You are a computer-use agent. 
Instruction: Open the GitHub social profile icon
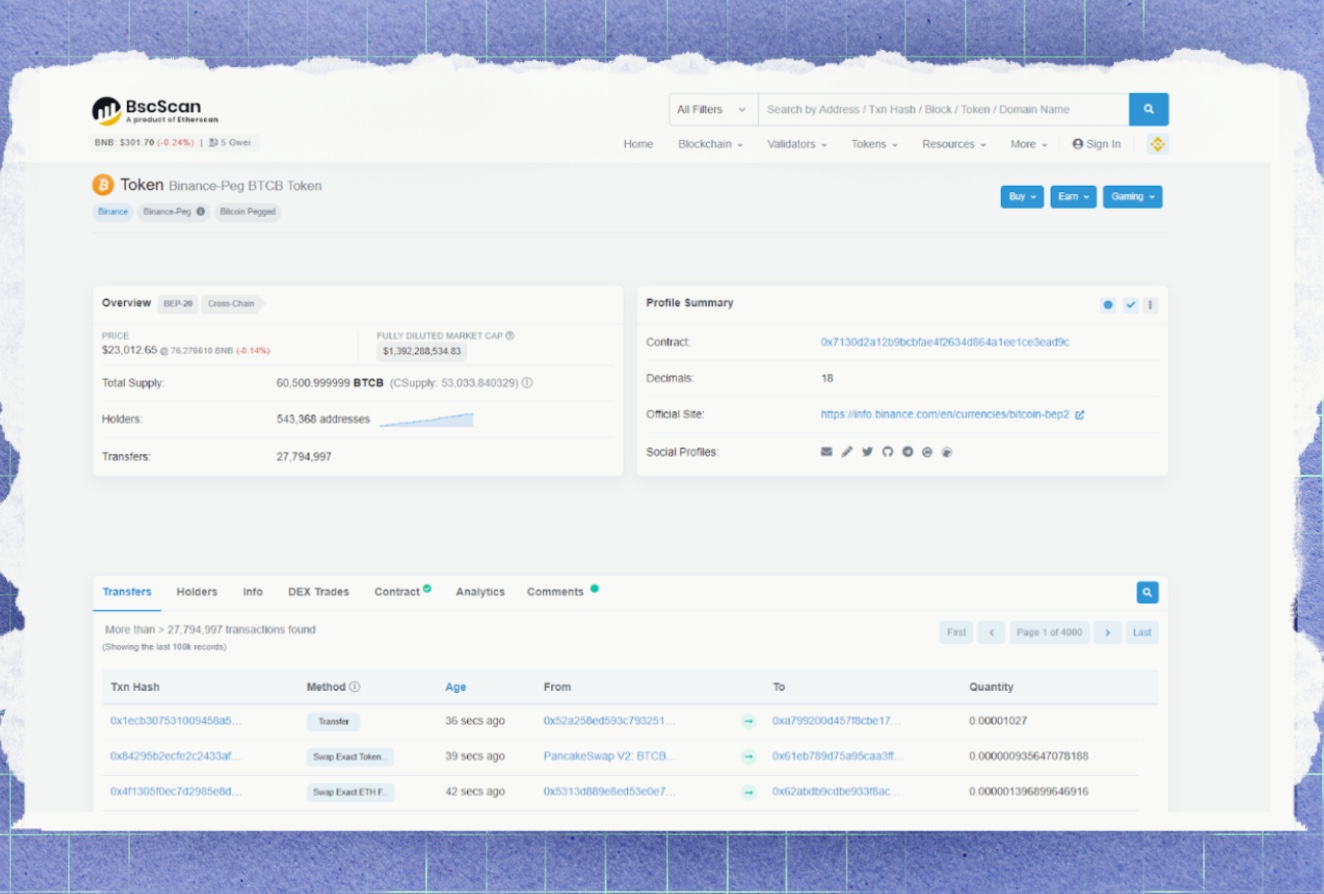(x=887, y=452)
